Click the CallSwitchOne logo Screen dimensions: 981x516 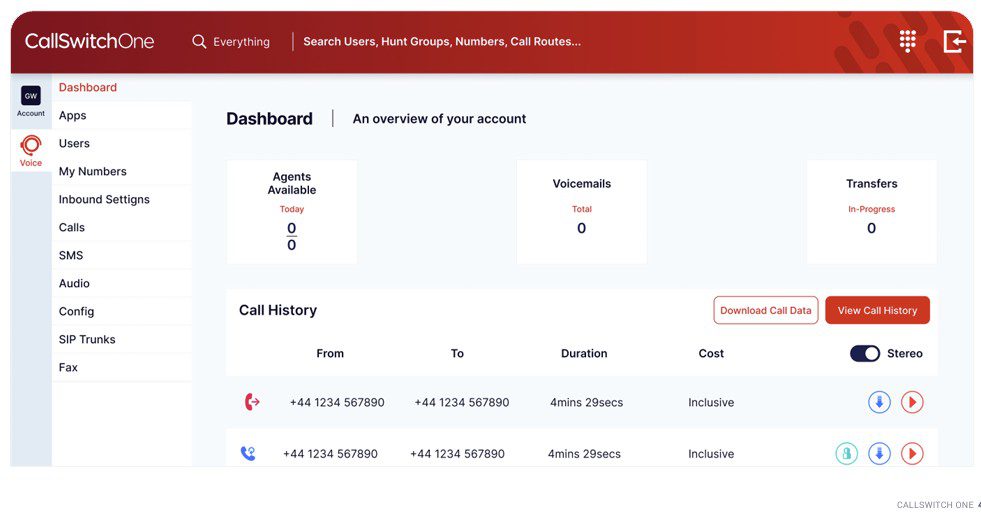pyautogui.click(x=89, y=41)
